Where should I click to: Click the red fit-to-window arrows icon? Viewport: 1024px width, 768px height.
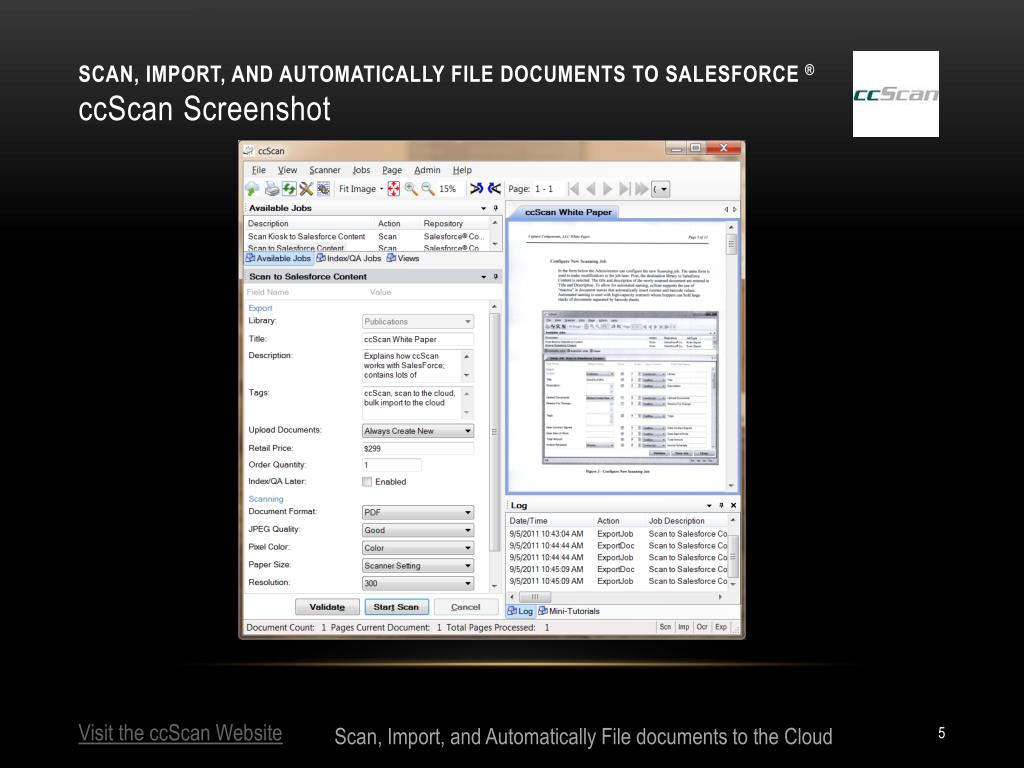[394, 189]
